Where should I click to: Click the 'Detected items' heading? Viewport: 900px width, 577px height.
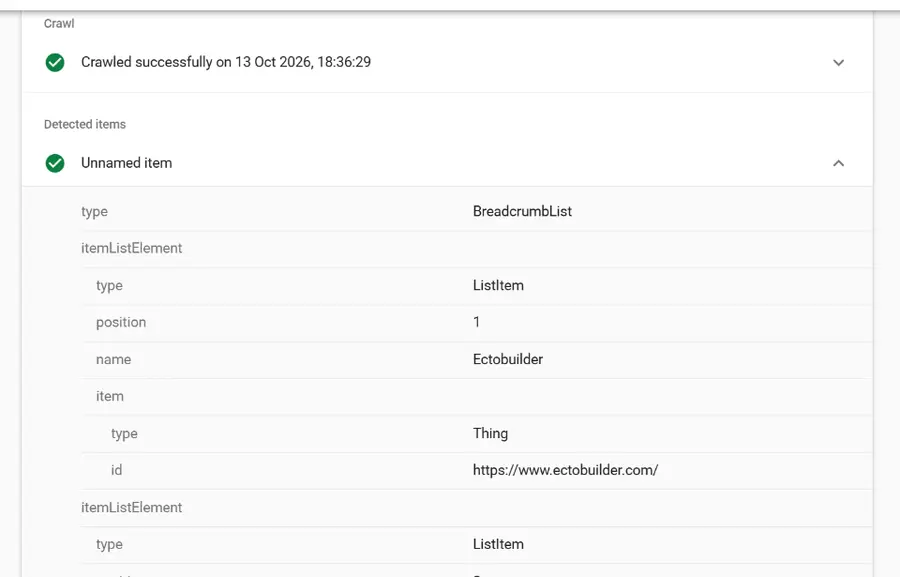(x=85, y=125)
